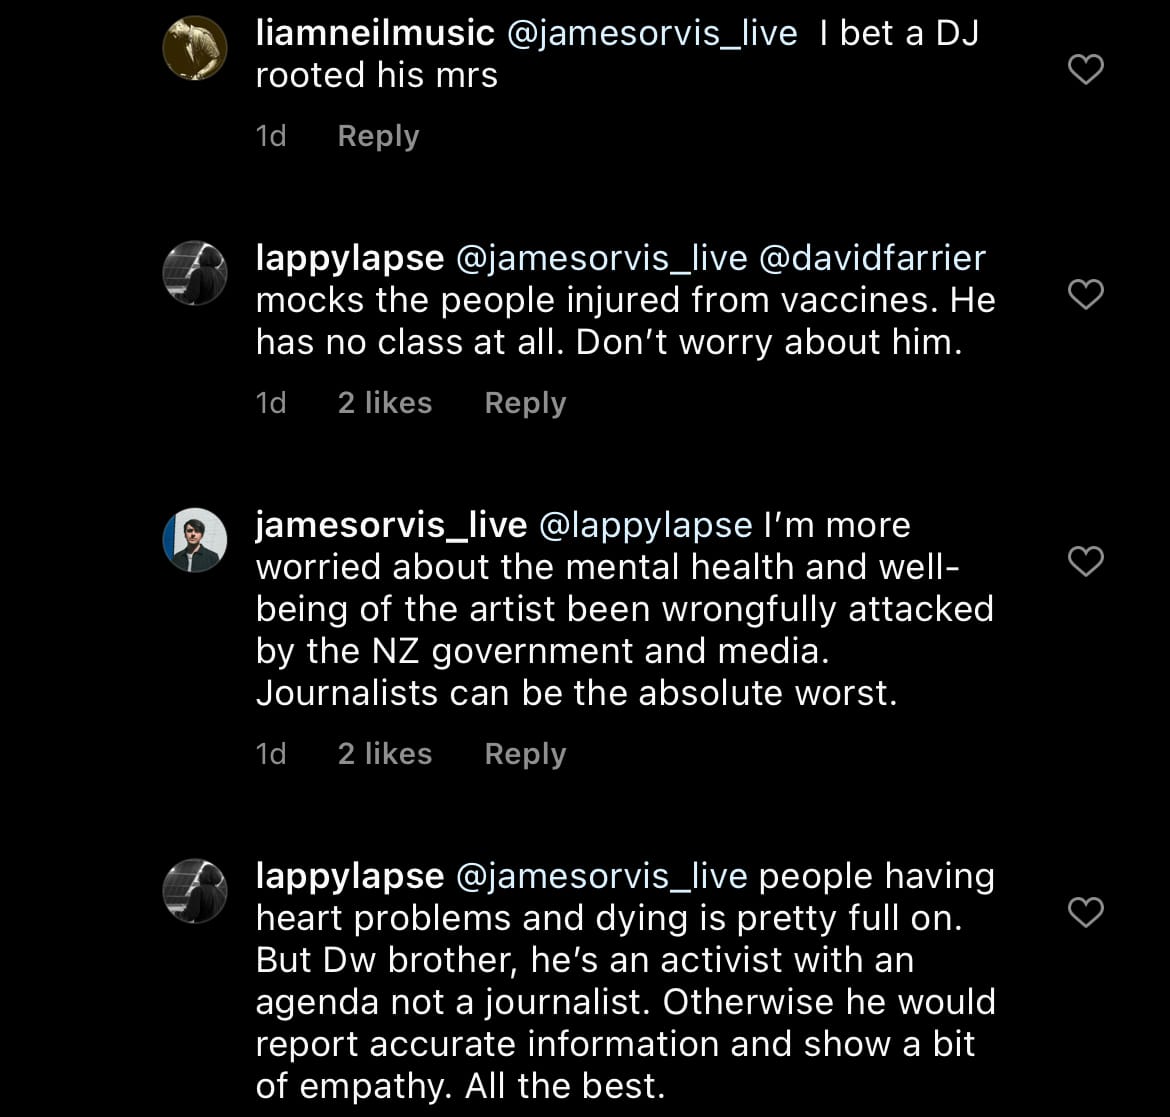View profile of lappylapse via username
Image resolution: width=1170 pixels, height=1117 pixels.
point(349,257)
